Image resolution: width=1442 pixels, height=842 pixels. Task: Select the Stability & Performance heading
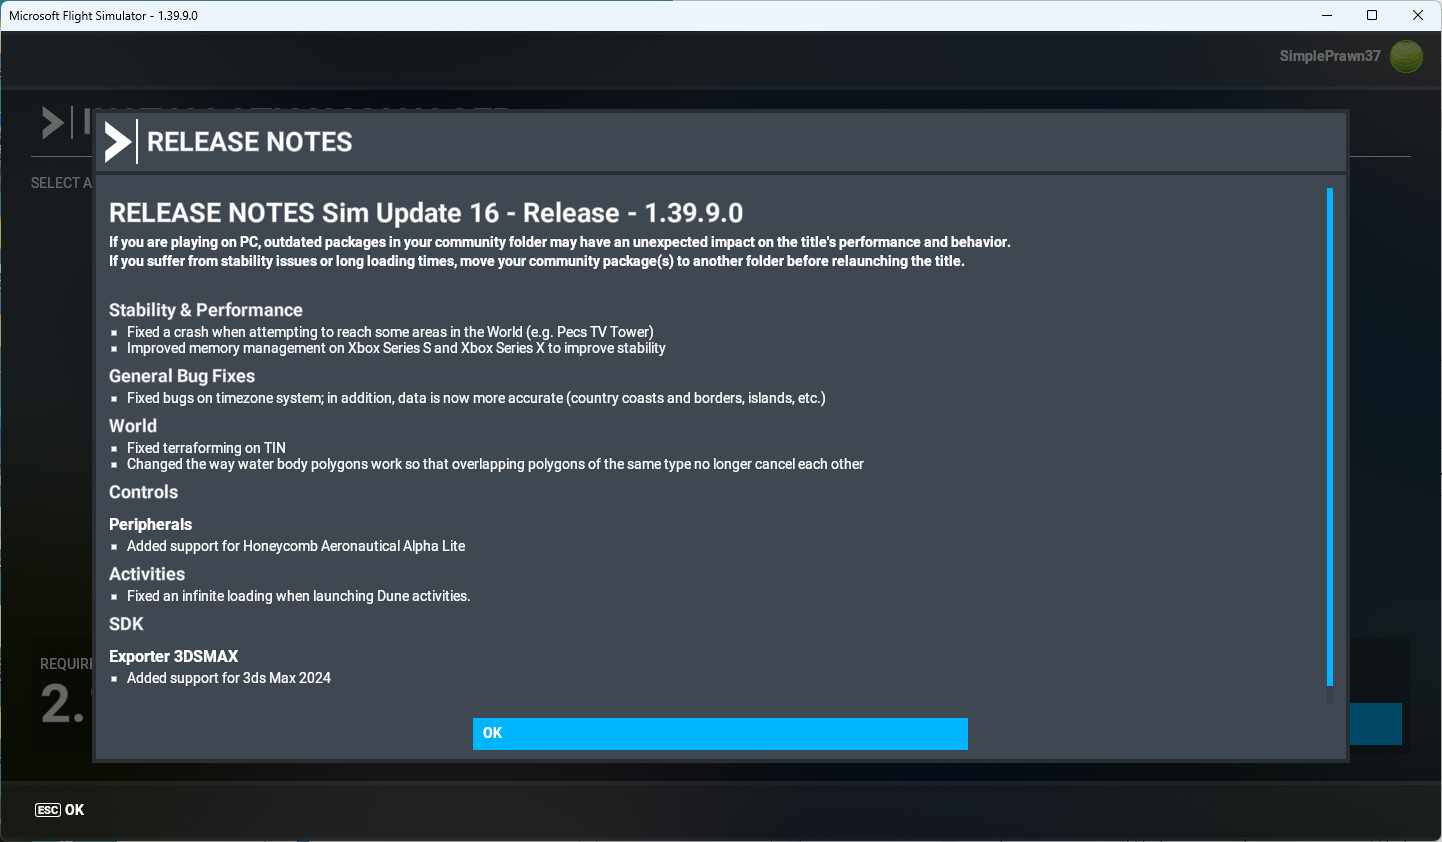[x=206, y=310]
